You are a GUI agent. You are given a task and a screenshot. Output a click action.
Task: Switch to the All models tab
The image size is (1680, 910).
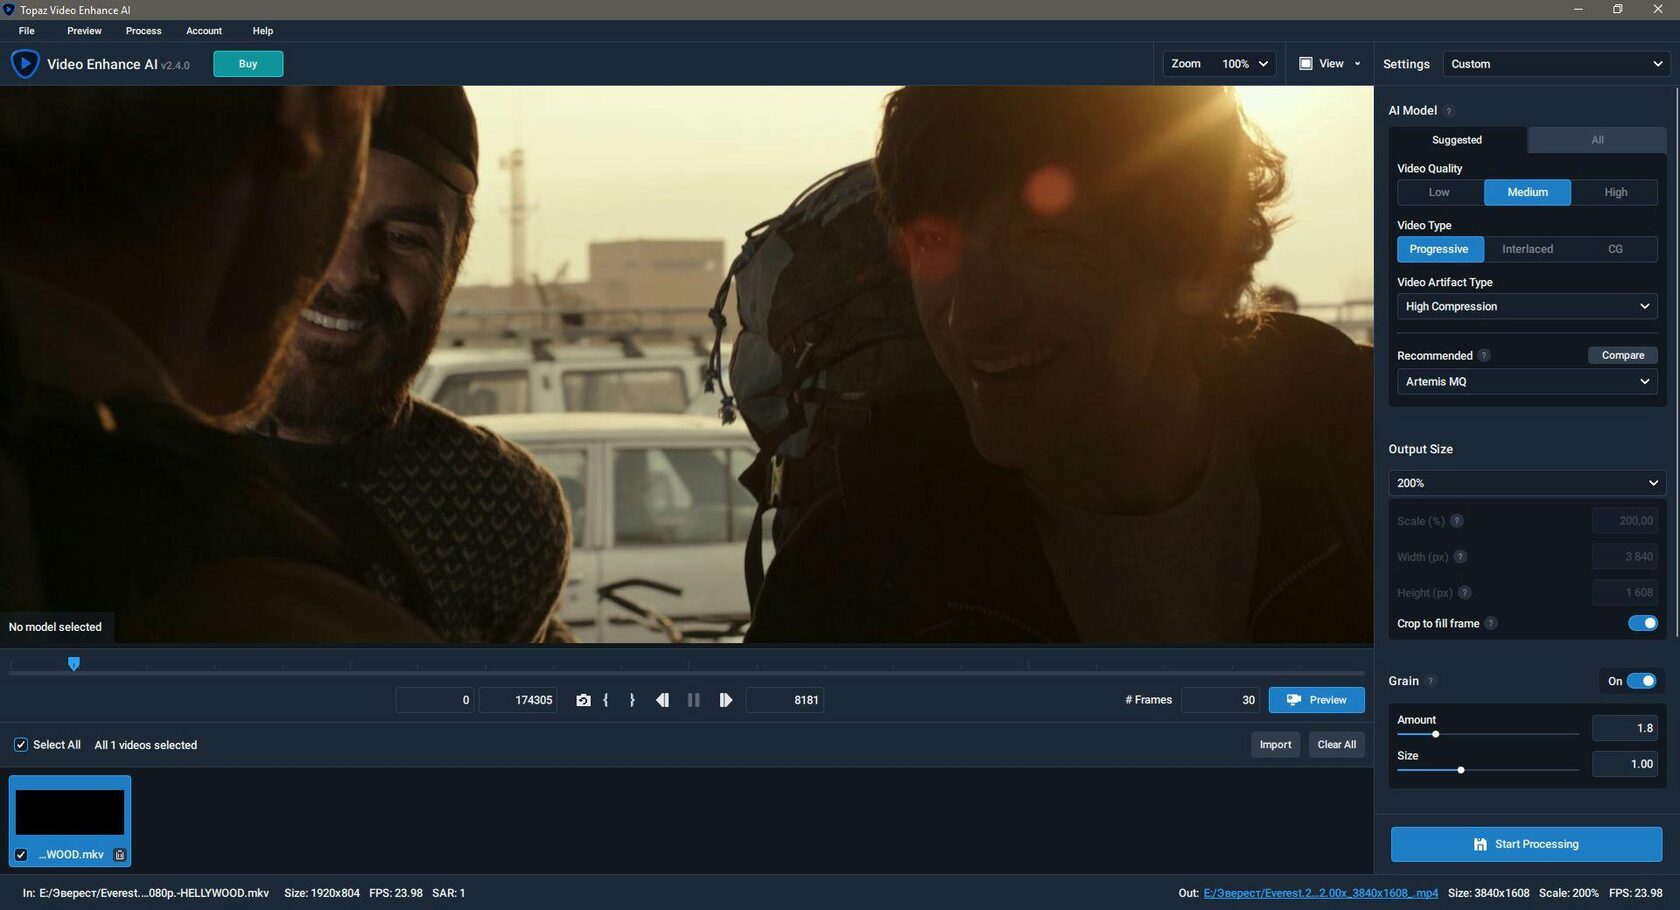1597,140
